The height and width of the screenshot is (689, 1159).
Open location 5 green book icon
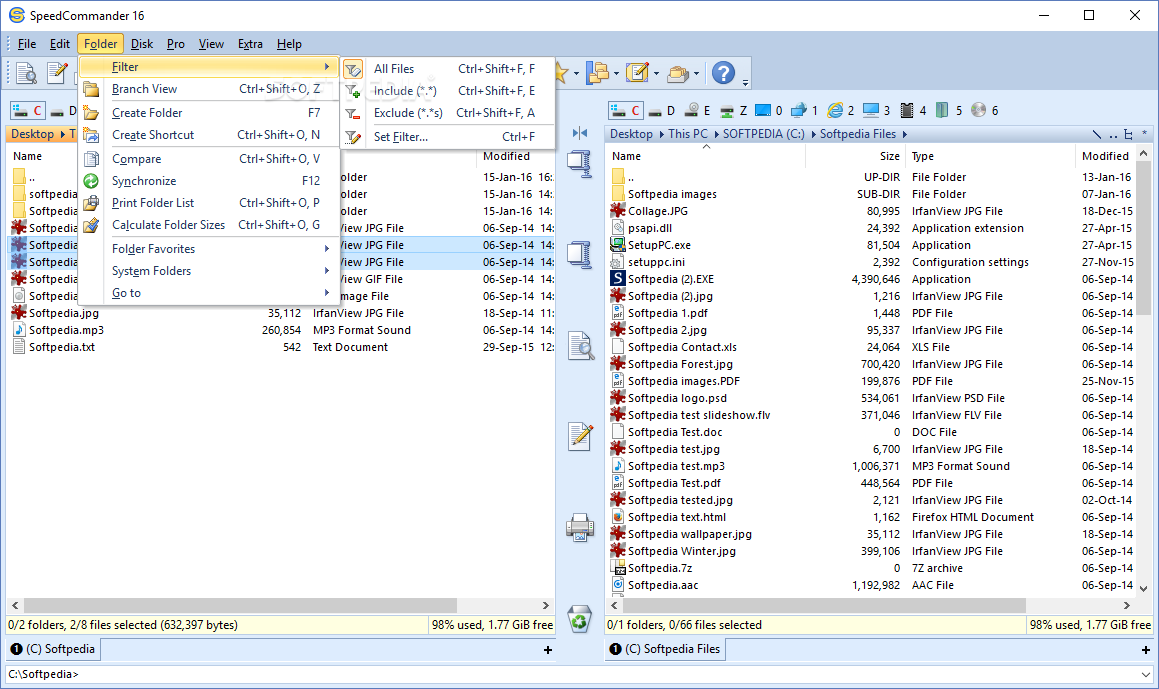click(x=949, y=111)
